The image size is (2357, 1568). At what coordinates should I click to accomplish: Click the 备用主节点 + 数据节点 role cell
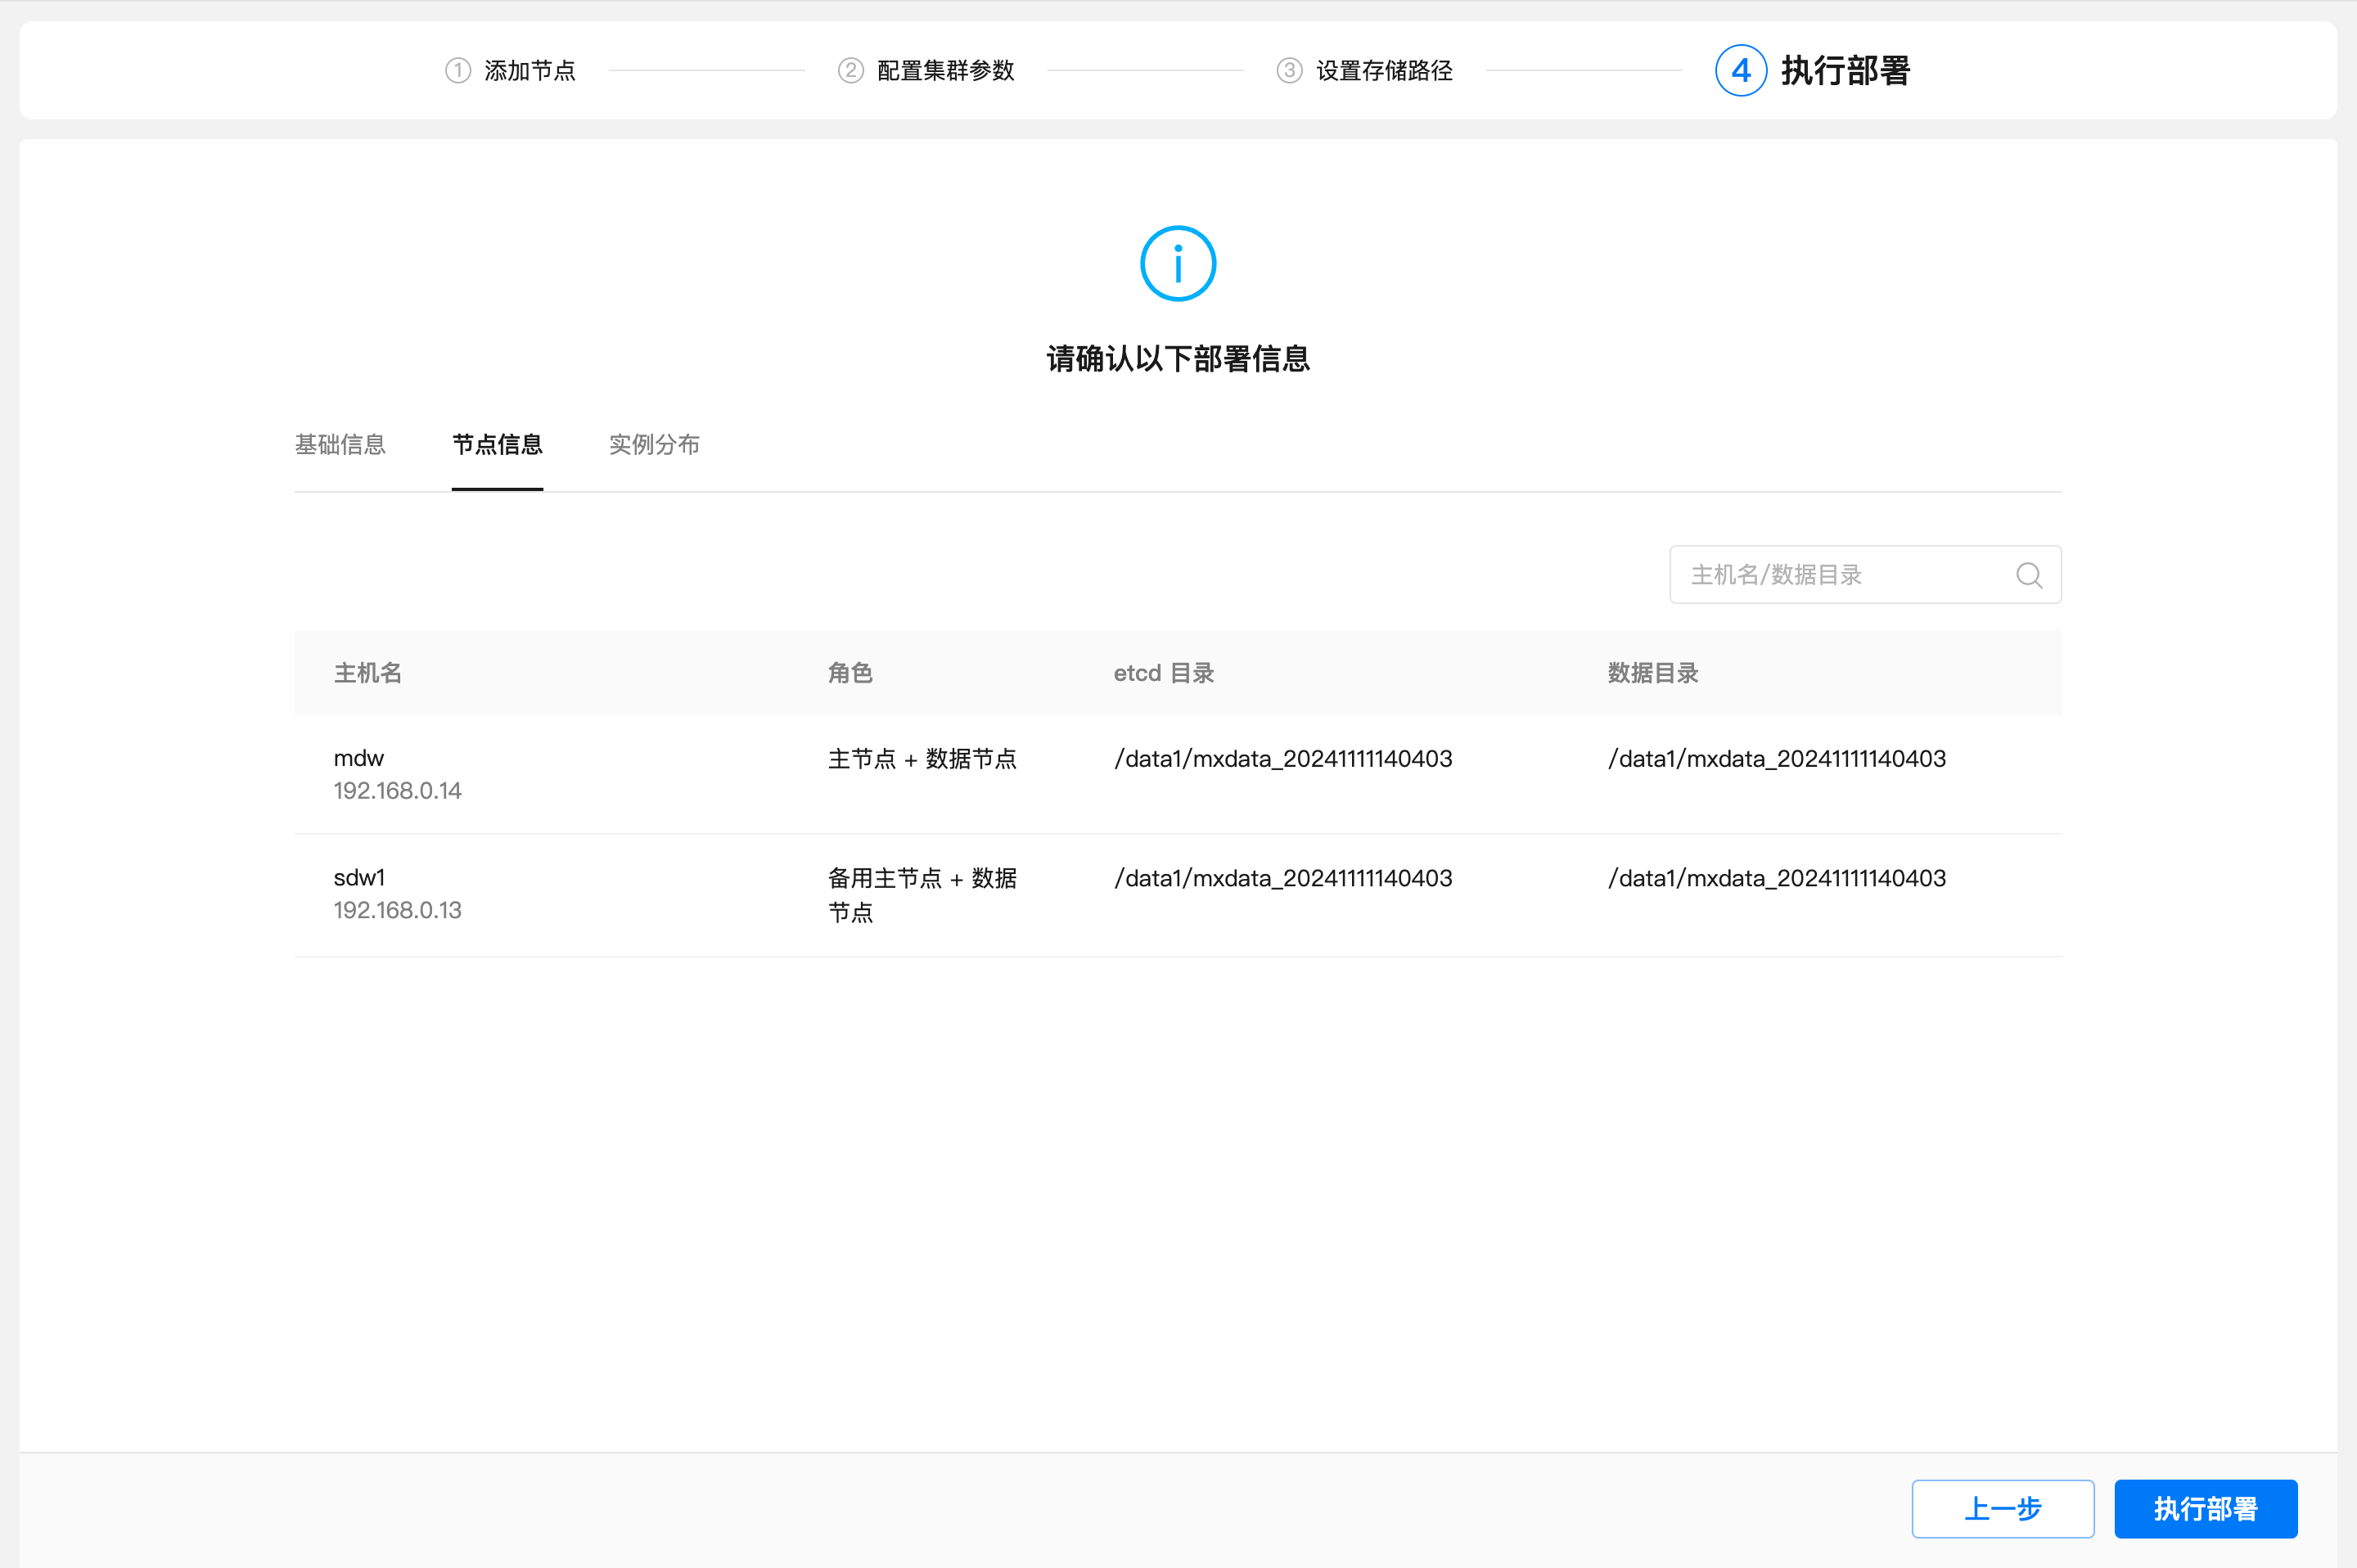click(x=922, y=895)
